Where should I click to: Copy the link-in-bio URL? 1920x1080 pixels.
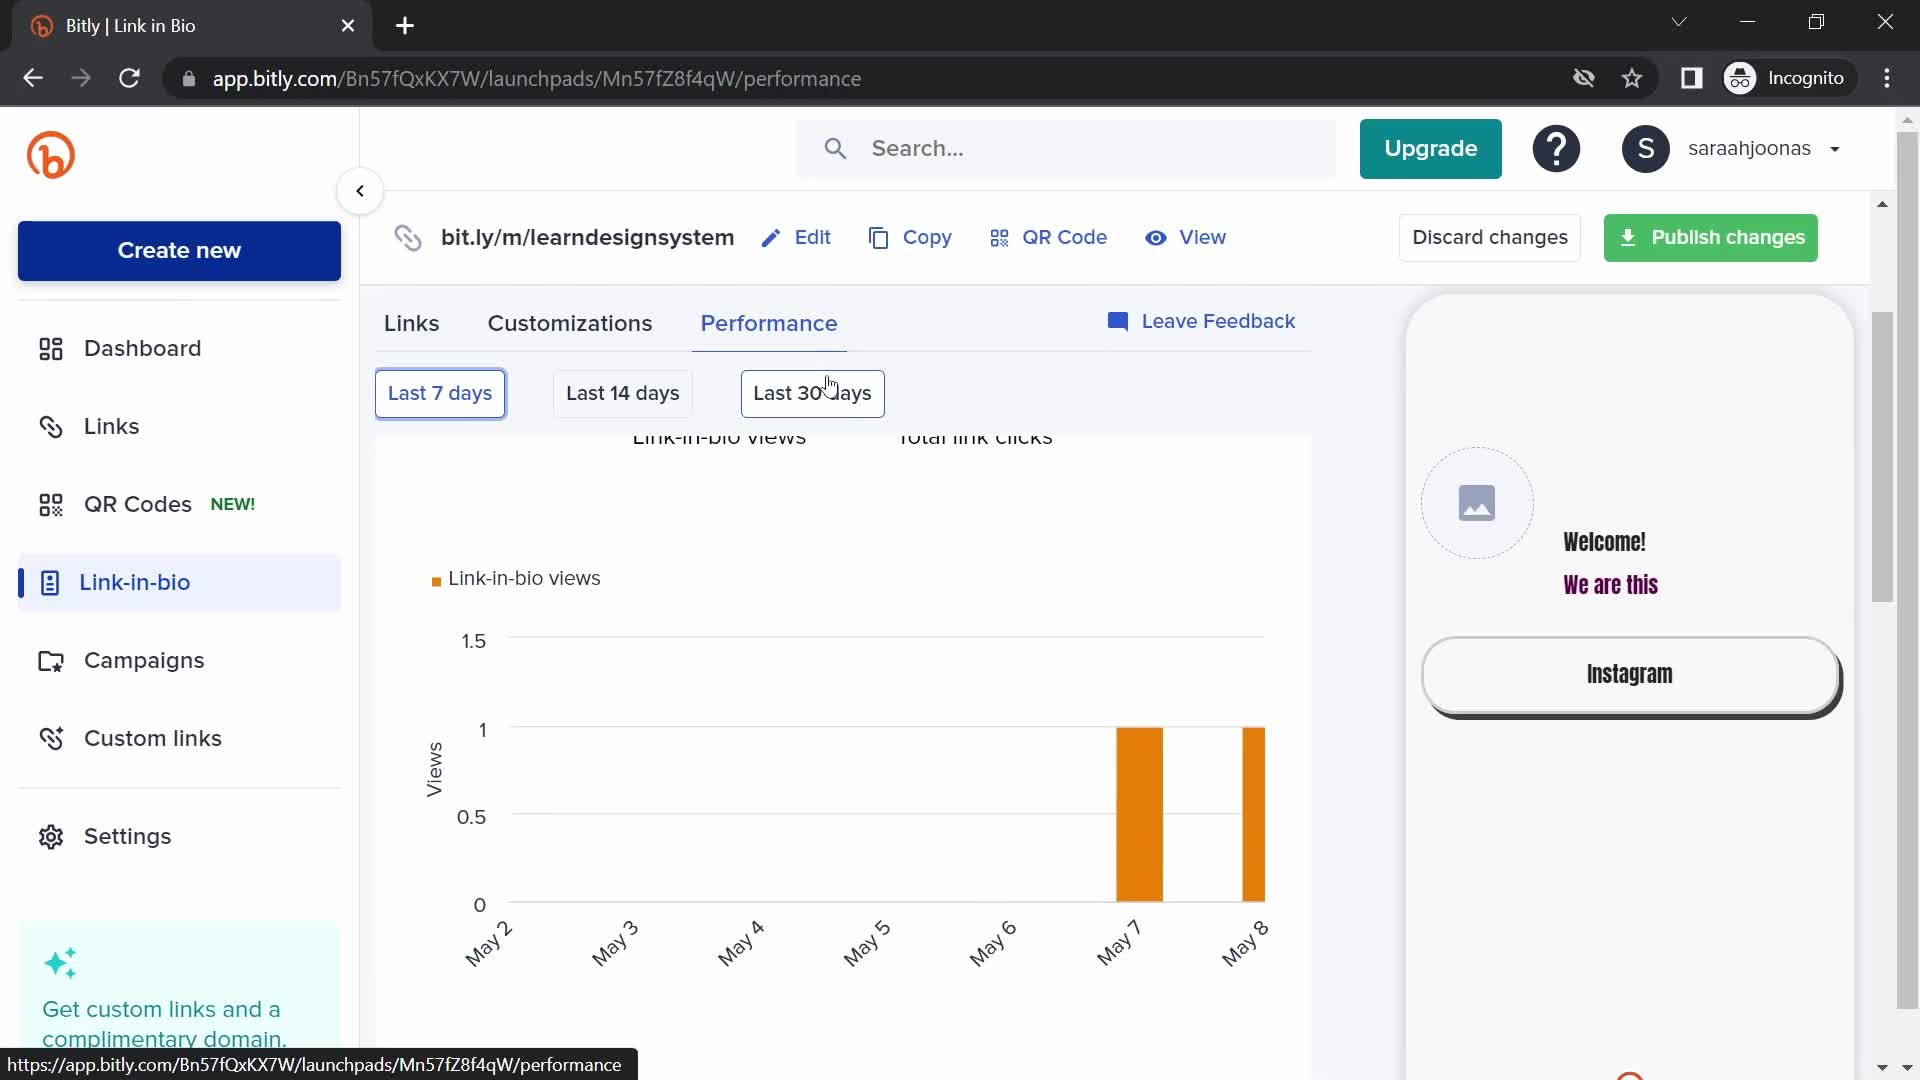(x=910, y=238)
